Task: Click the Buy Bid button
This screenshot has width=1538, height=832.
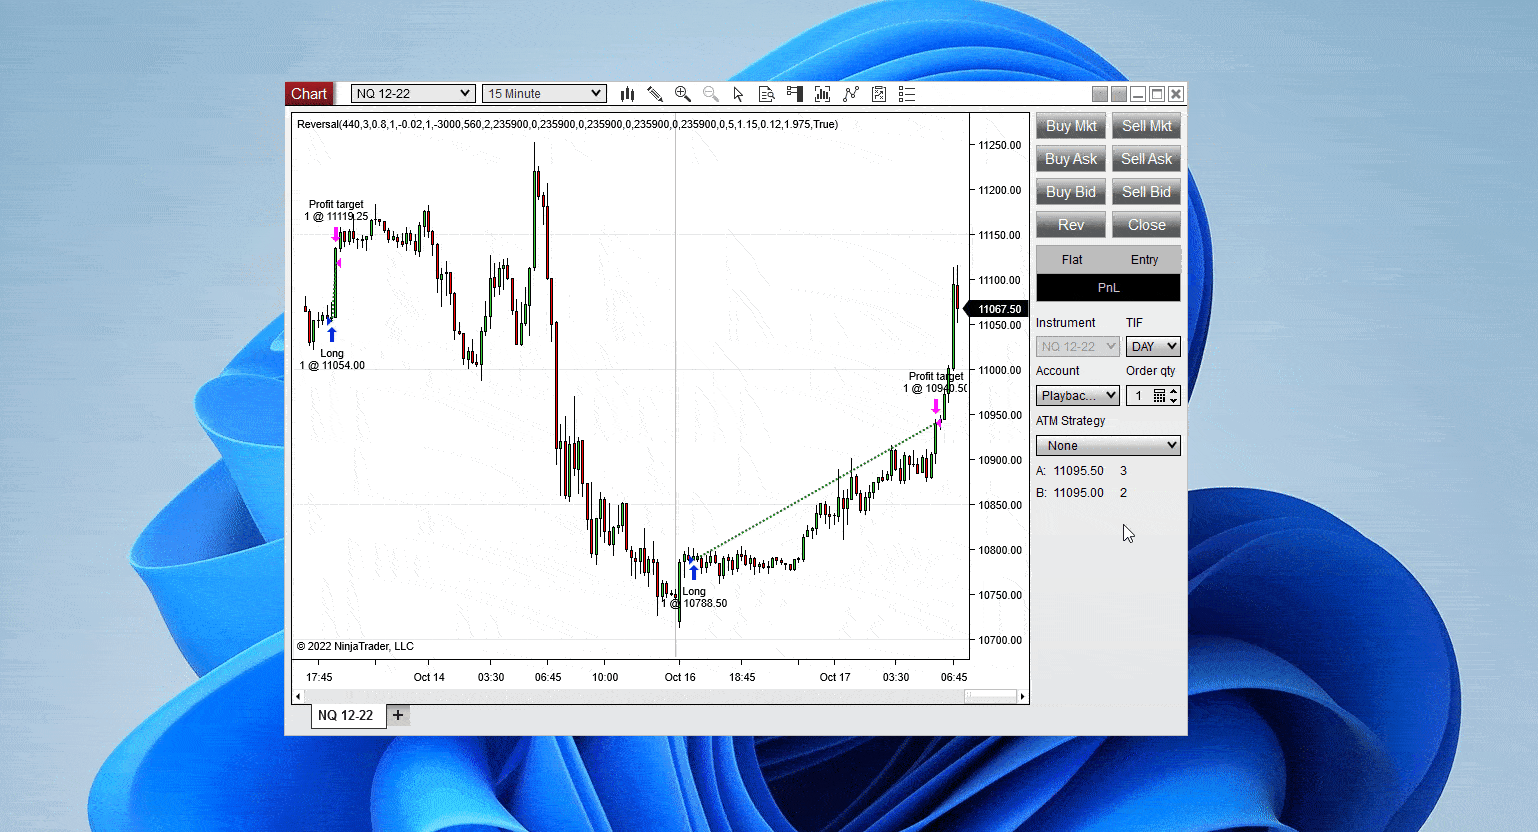Action: 1071,192
